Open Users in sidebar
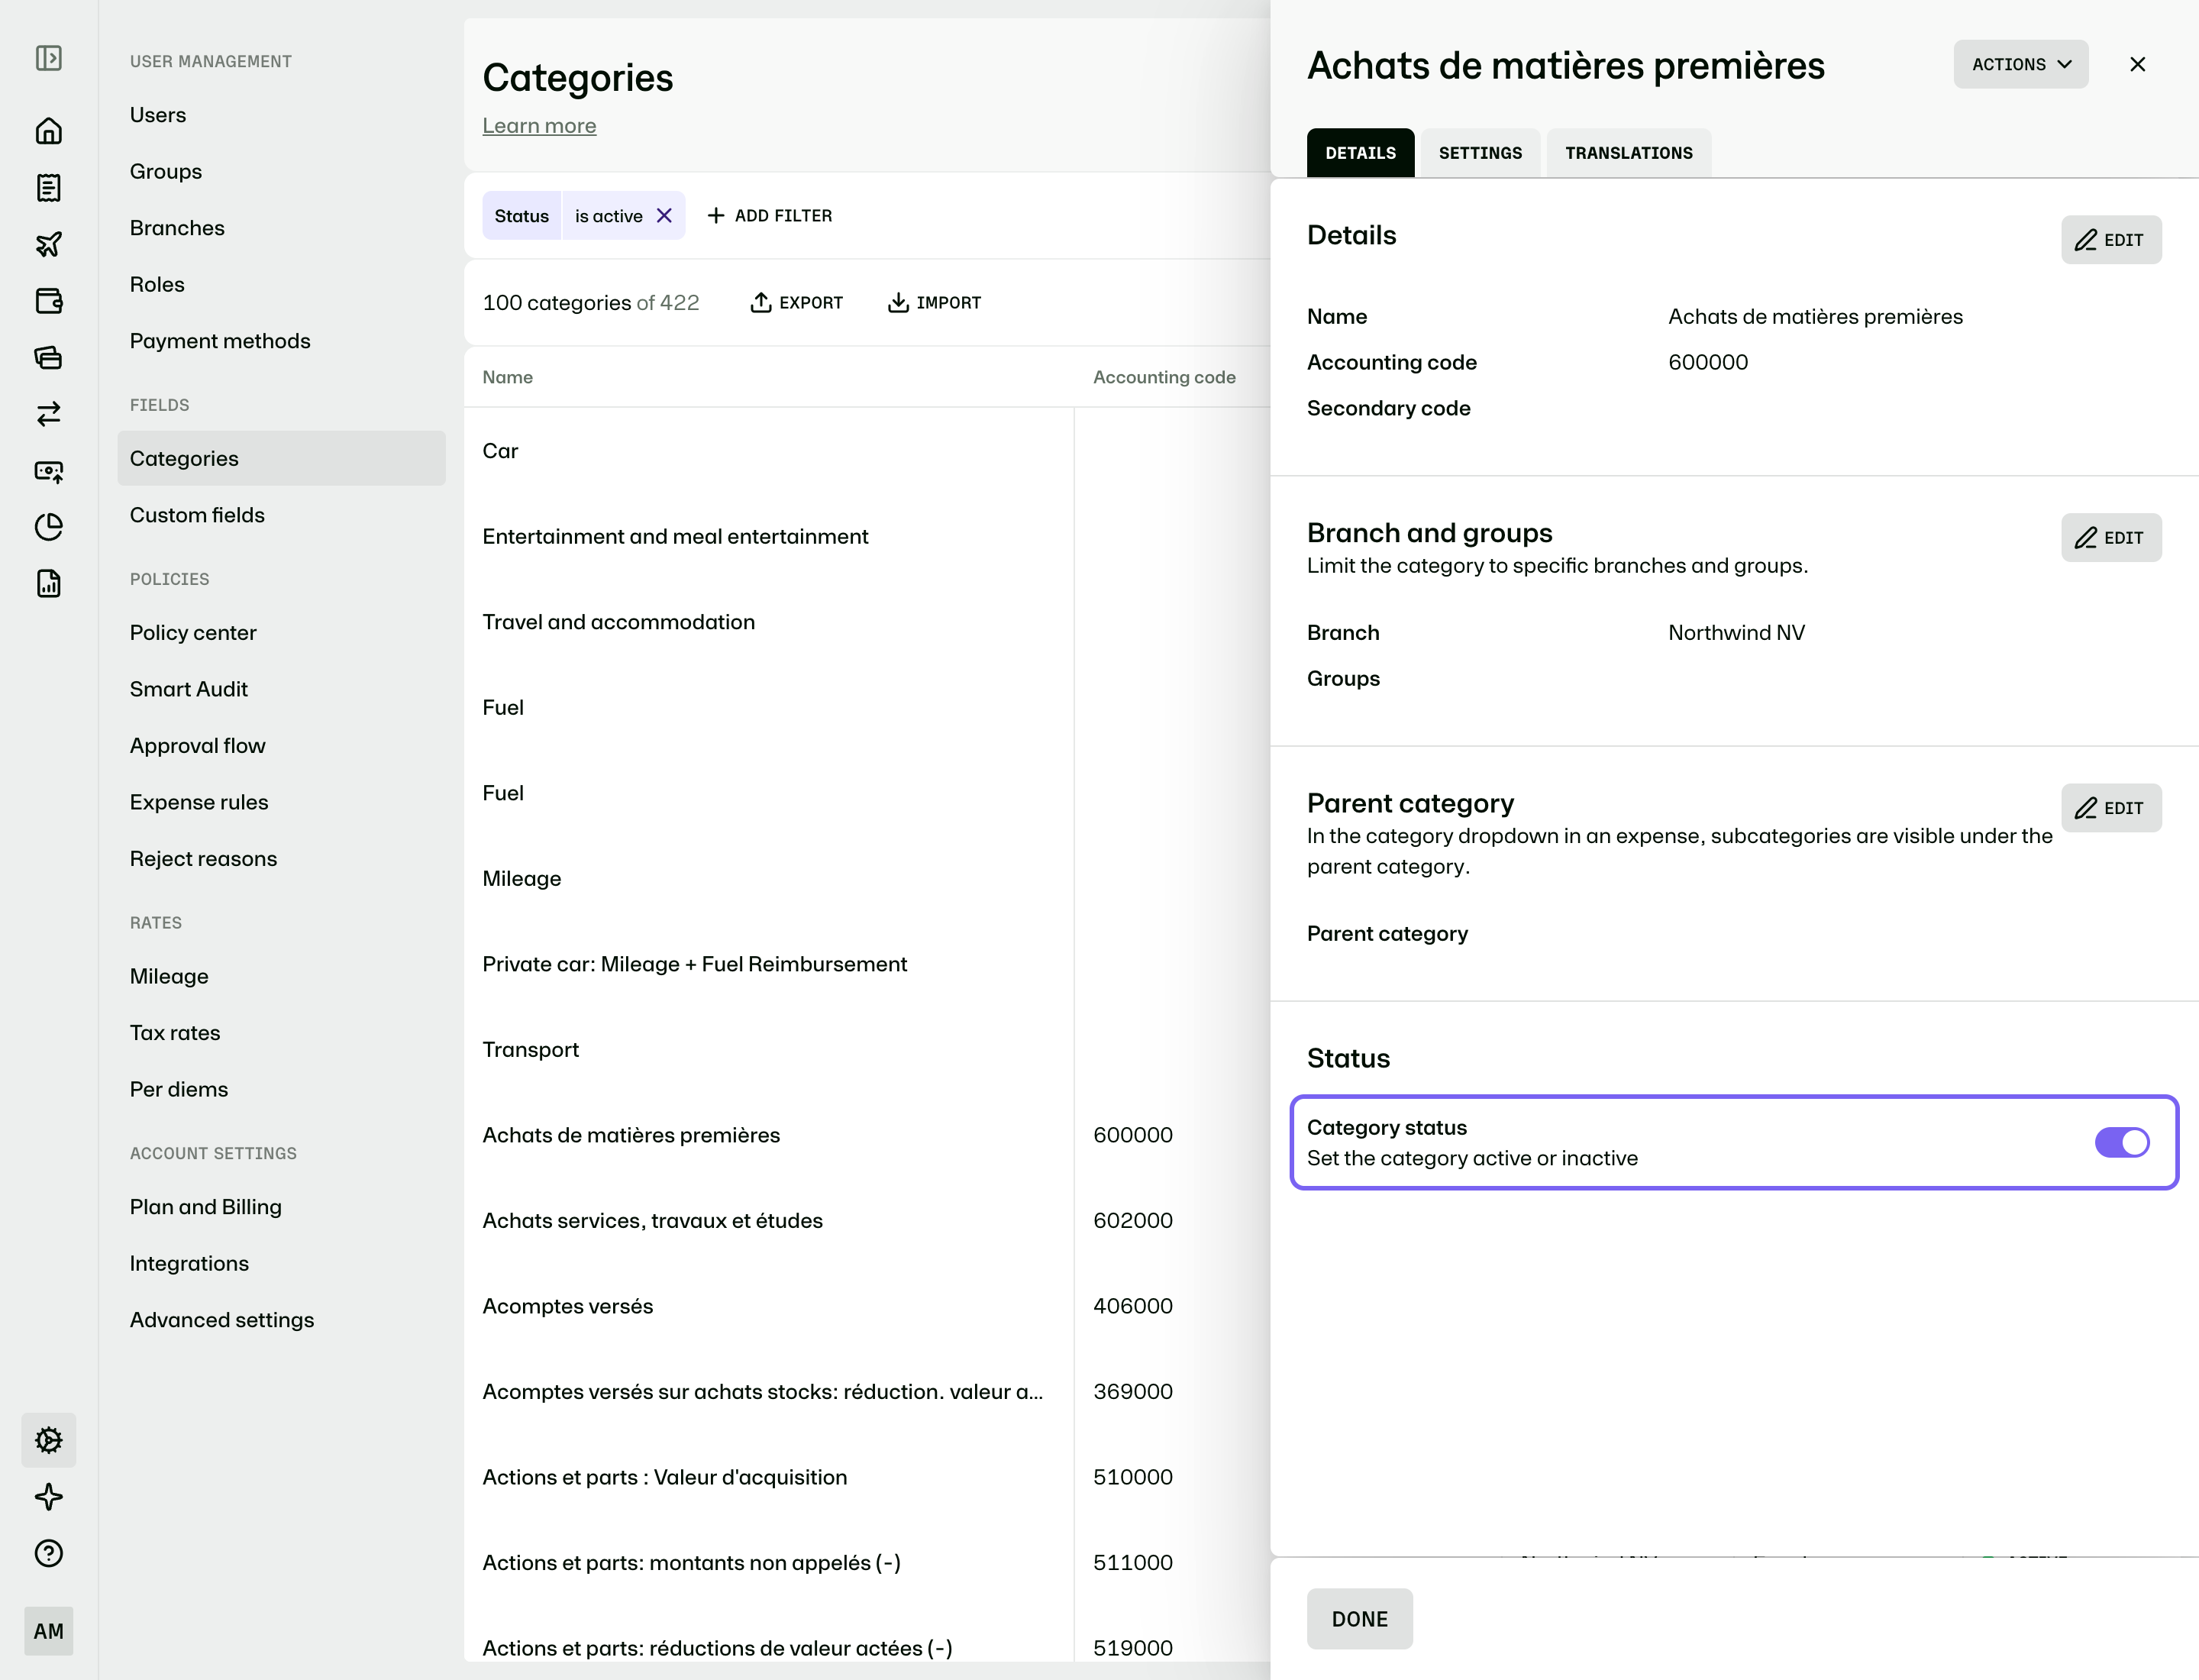 (281, 115)
